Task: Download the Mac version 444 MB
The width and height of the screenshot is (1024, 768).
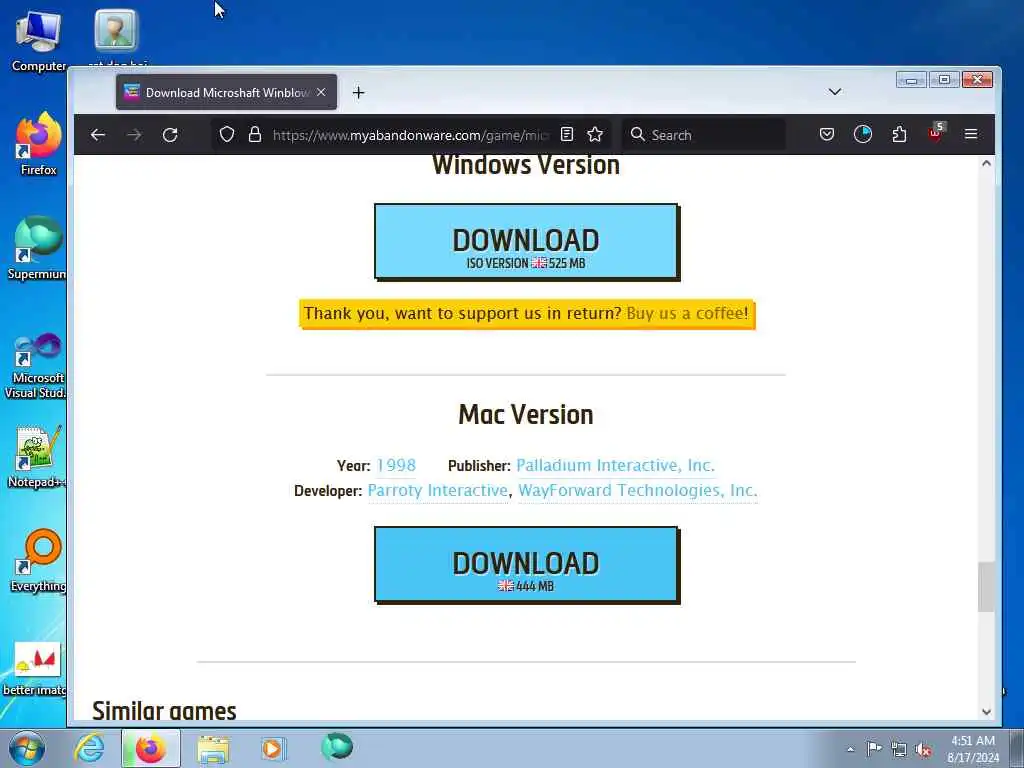Action: coord(526,565)
